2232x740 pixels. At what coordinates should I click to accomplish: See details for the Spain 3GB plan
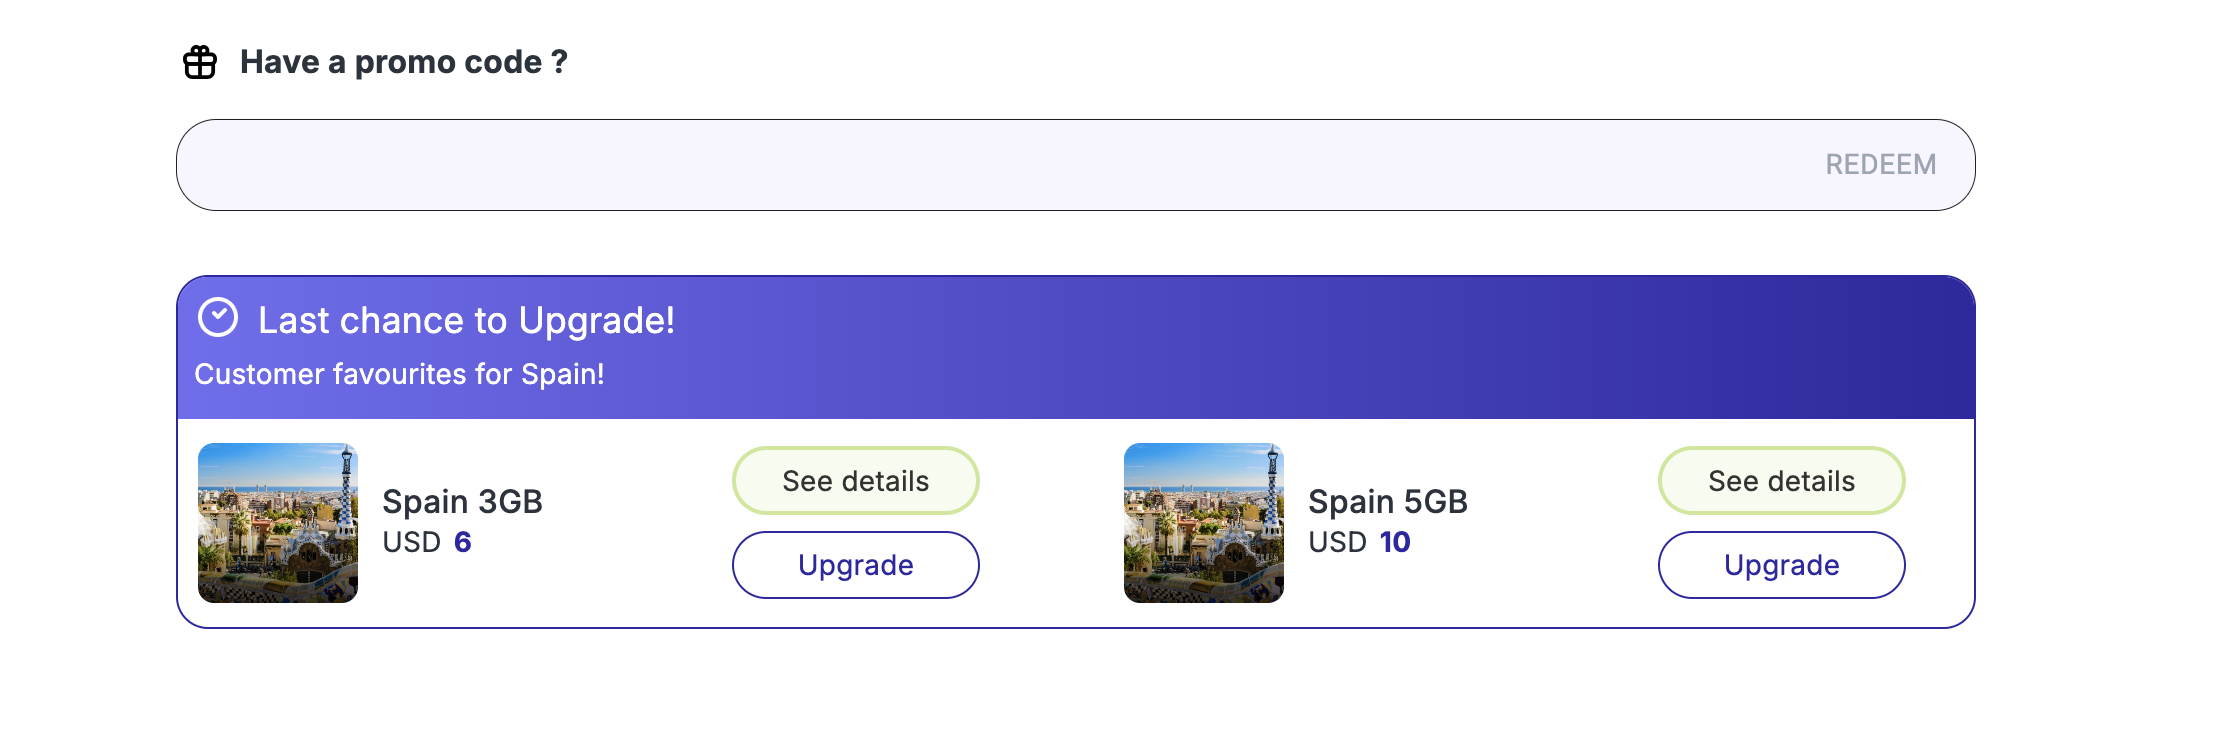point(856,481)
